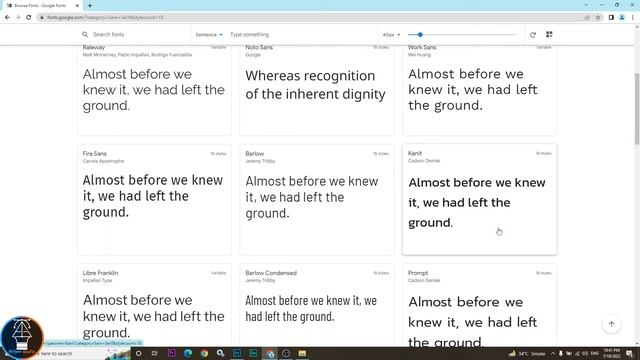Switch the grid/list view icon

(549, 34)
